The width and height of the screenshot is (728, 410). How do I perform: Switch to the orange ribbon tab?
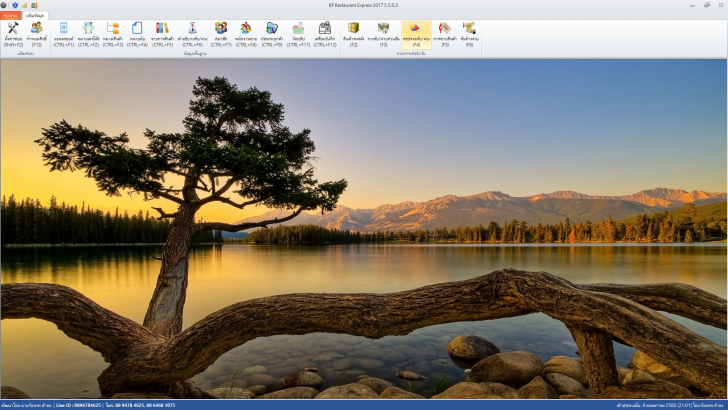pyautogui.click(x=11, y=15)
